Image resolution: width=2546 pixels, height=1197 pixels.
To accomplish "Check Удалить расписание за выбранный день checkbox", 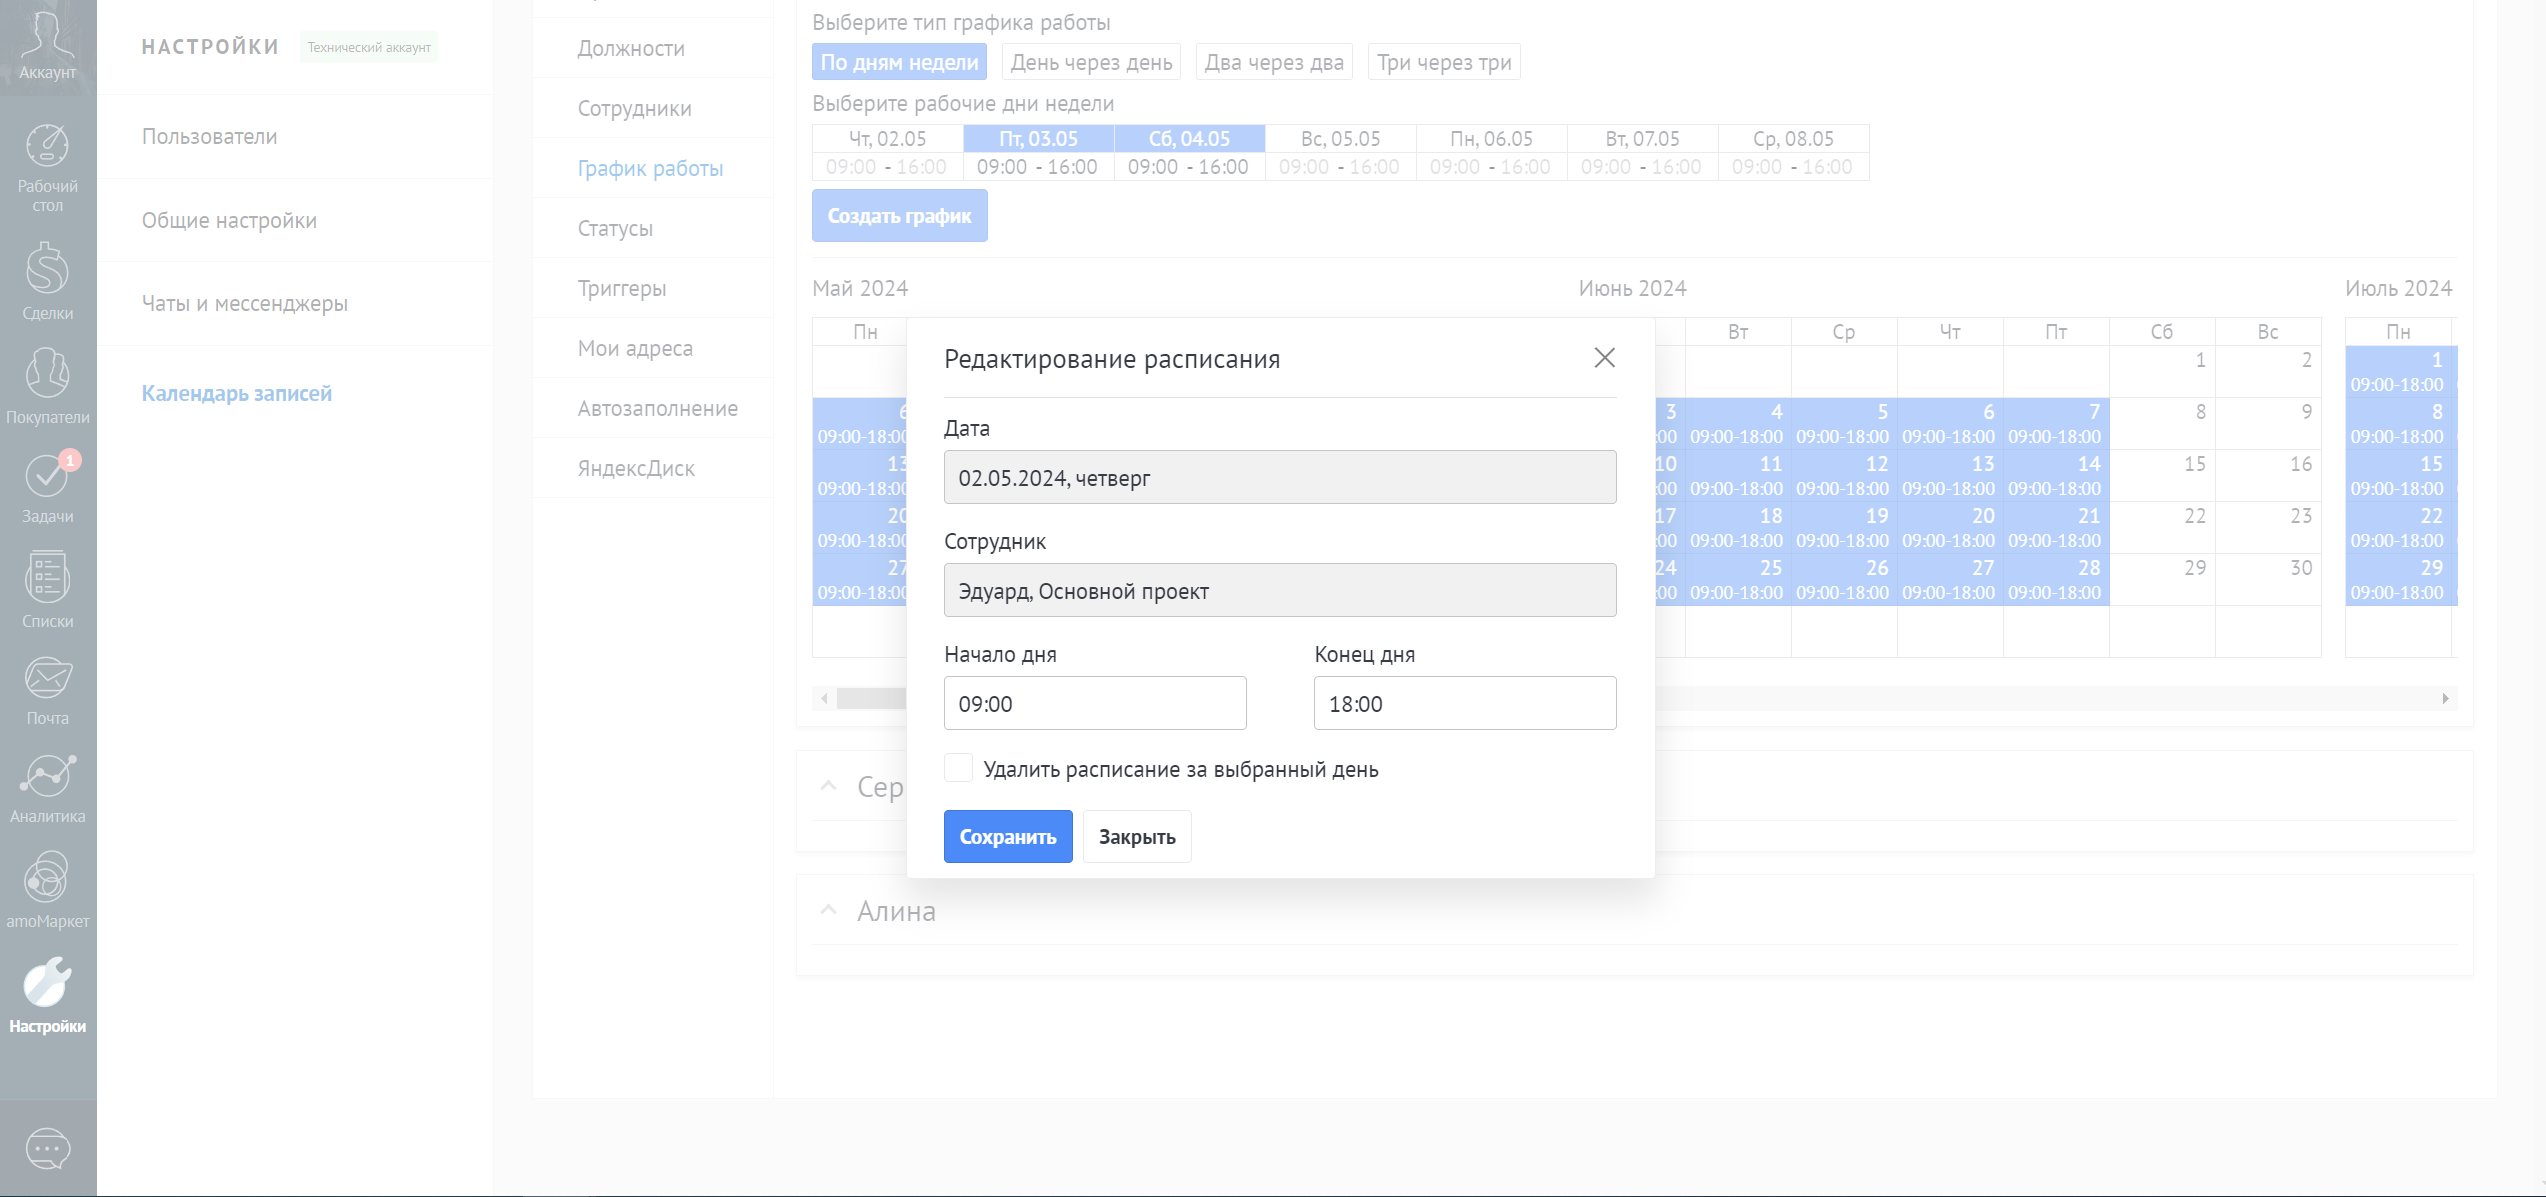I will (x=958, y=768).
